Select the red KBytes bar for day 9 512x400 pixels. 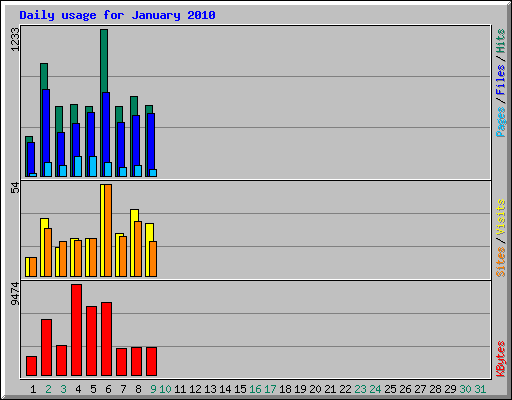151,361
